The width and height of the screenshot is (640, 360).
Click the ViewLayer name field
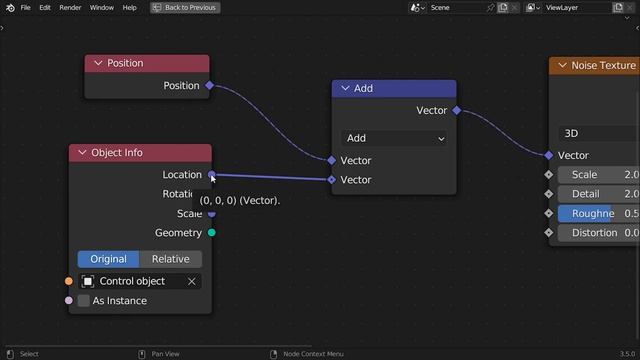(577, 8)
